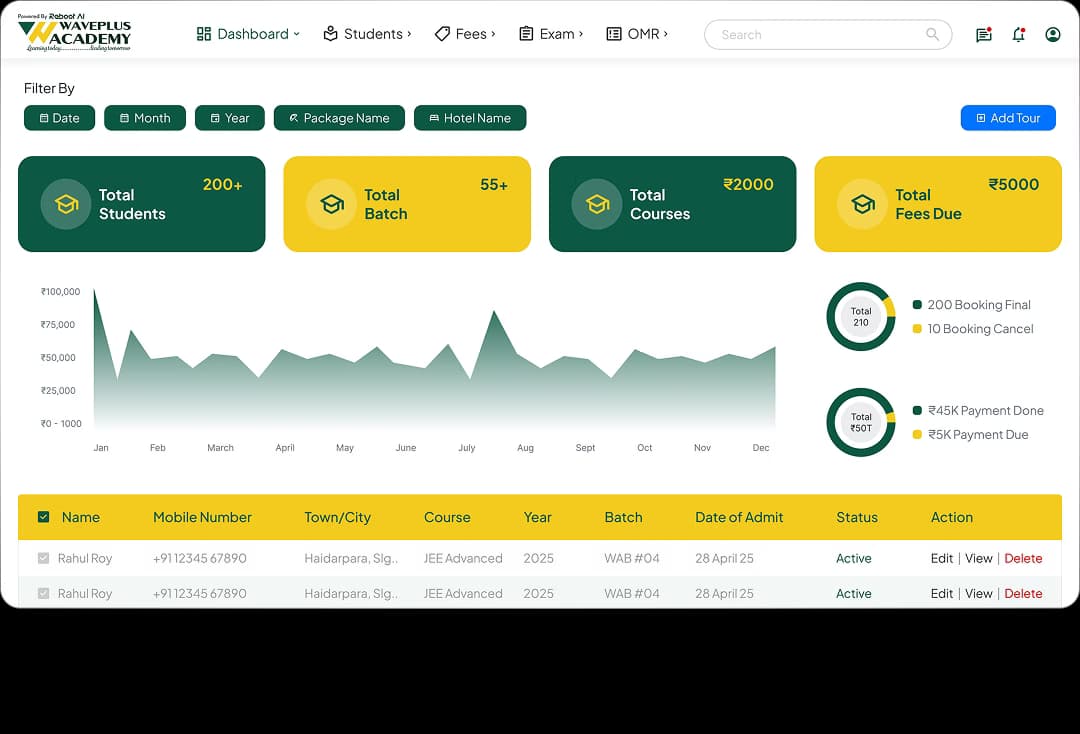The width and height of the screenshot is (1080, 734).
Task: Check the checkbox on the second table row
Action: pyautogui.click(x=43, y=593)
